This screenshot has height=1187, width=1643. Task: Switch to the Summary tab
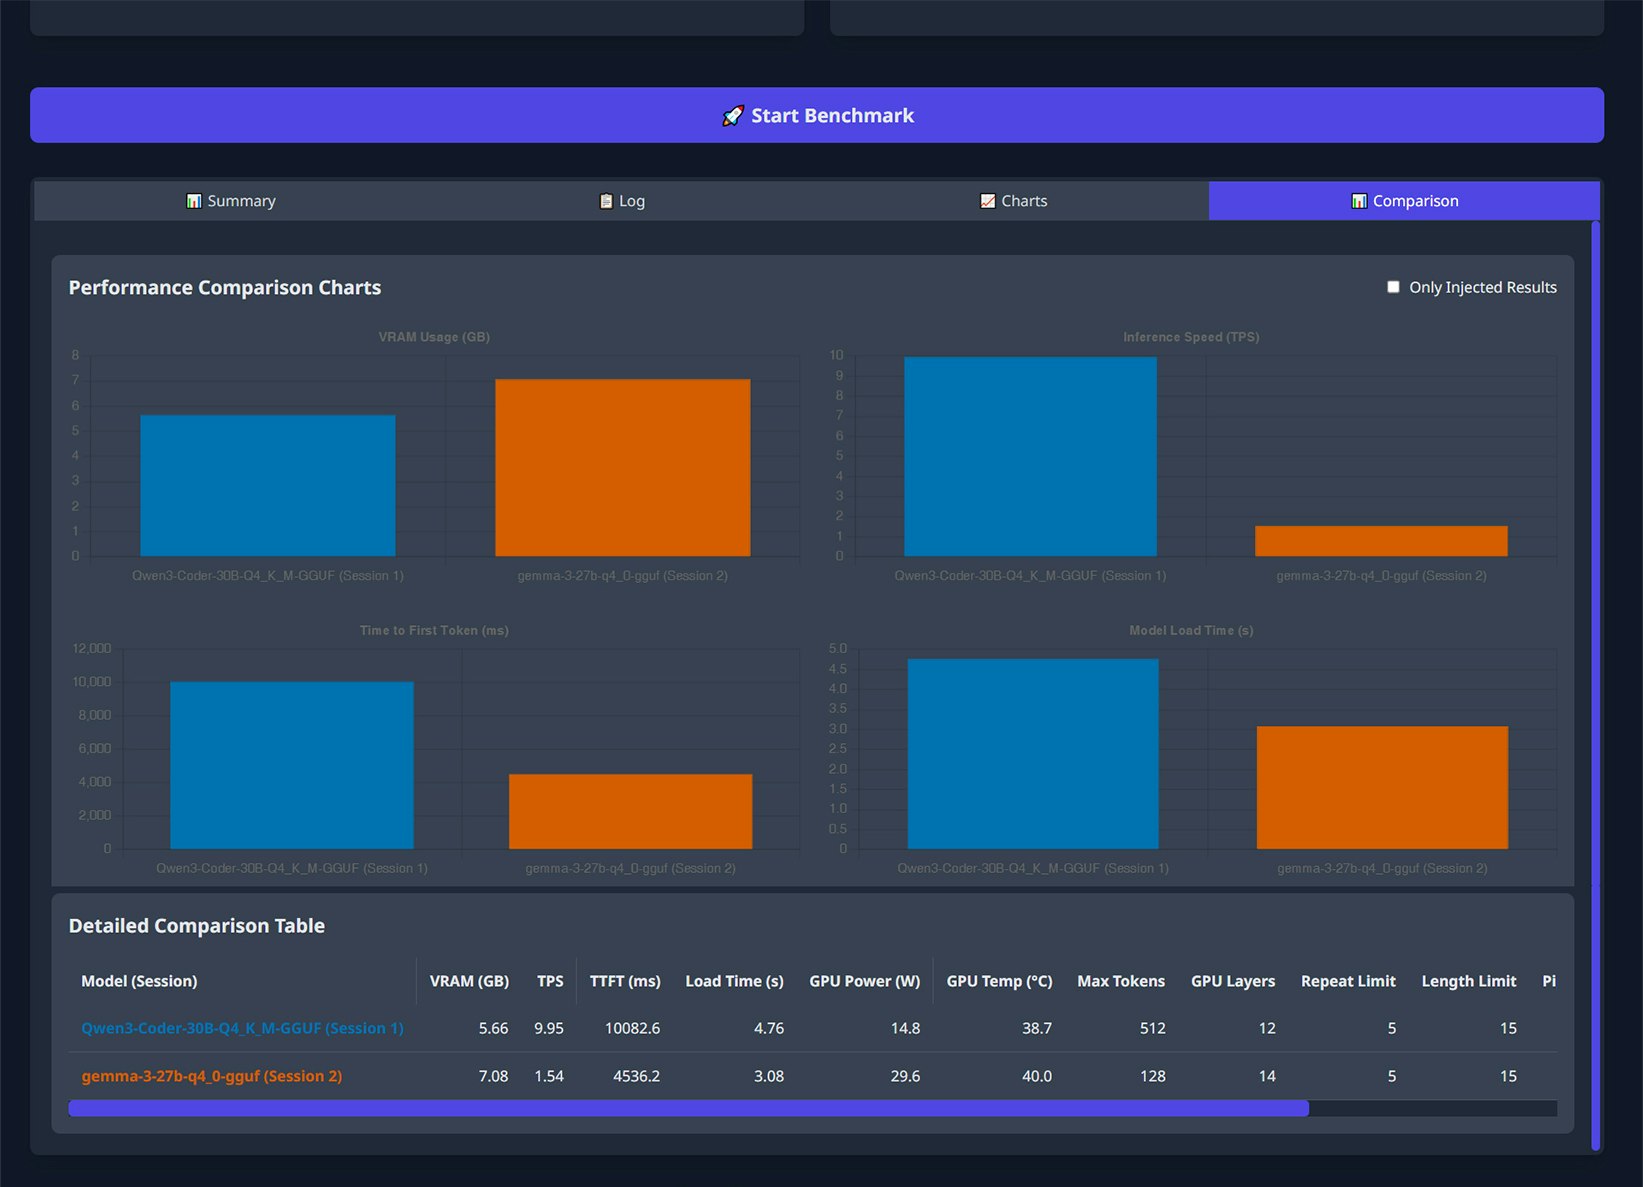[230, 200]
